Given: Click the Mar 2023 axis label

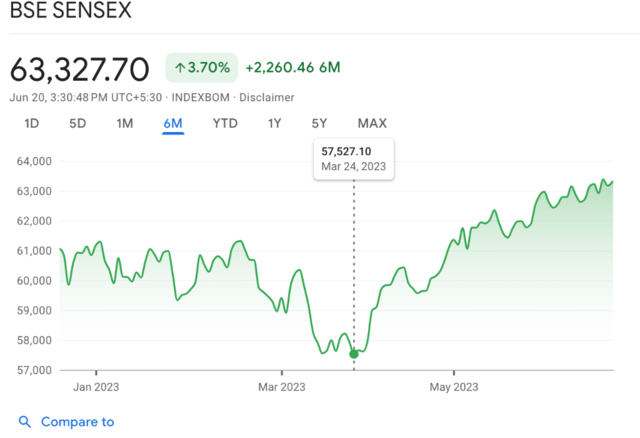Looking at the screenshot, I should (x=281, y=386).
